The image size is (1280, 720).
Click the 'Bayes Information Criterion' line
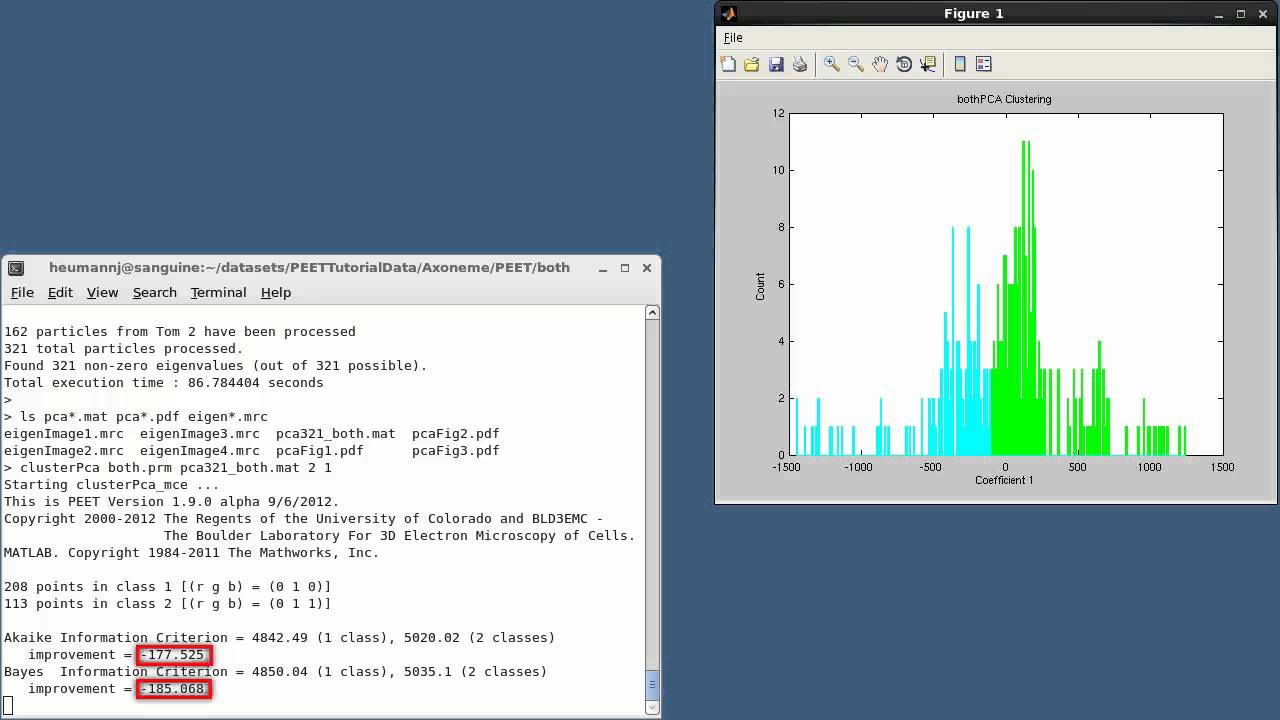[275, 672]
